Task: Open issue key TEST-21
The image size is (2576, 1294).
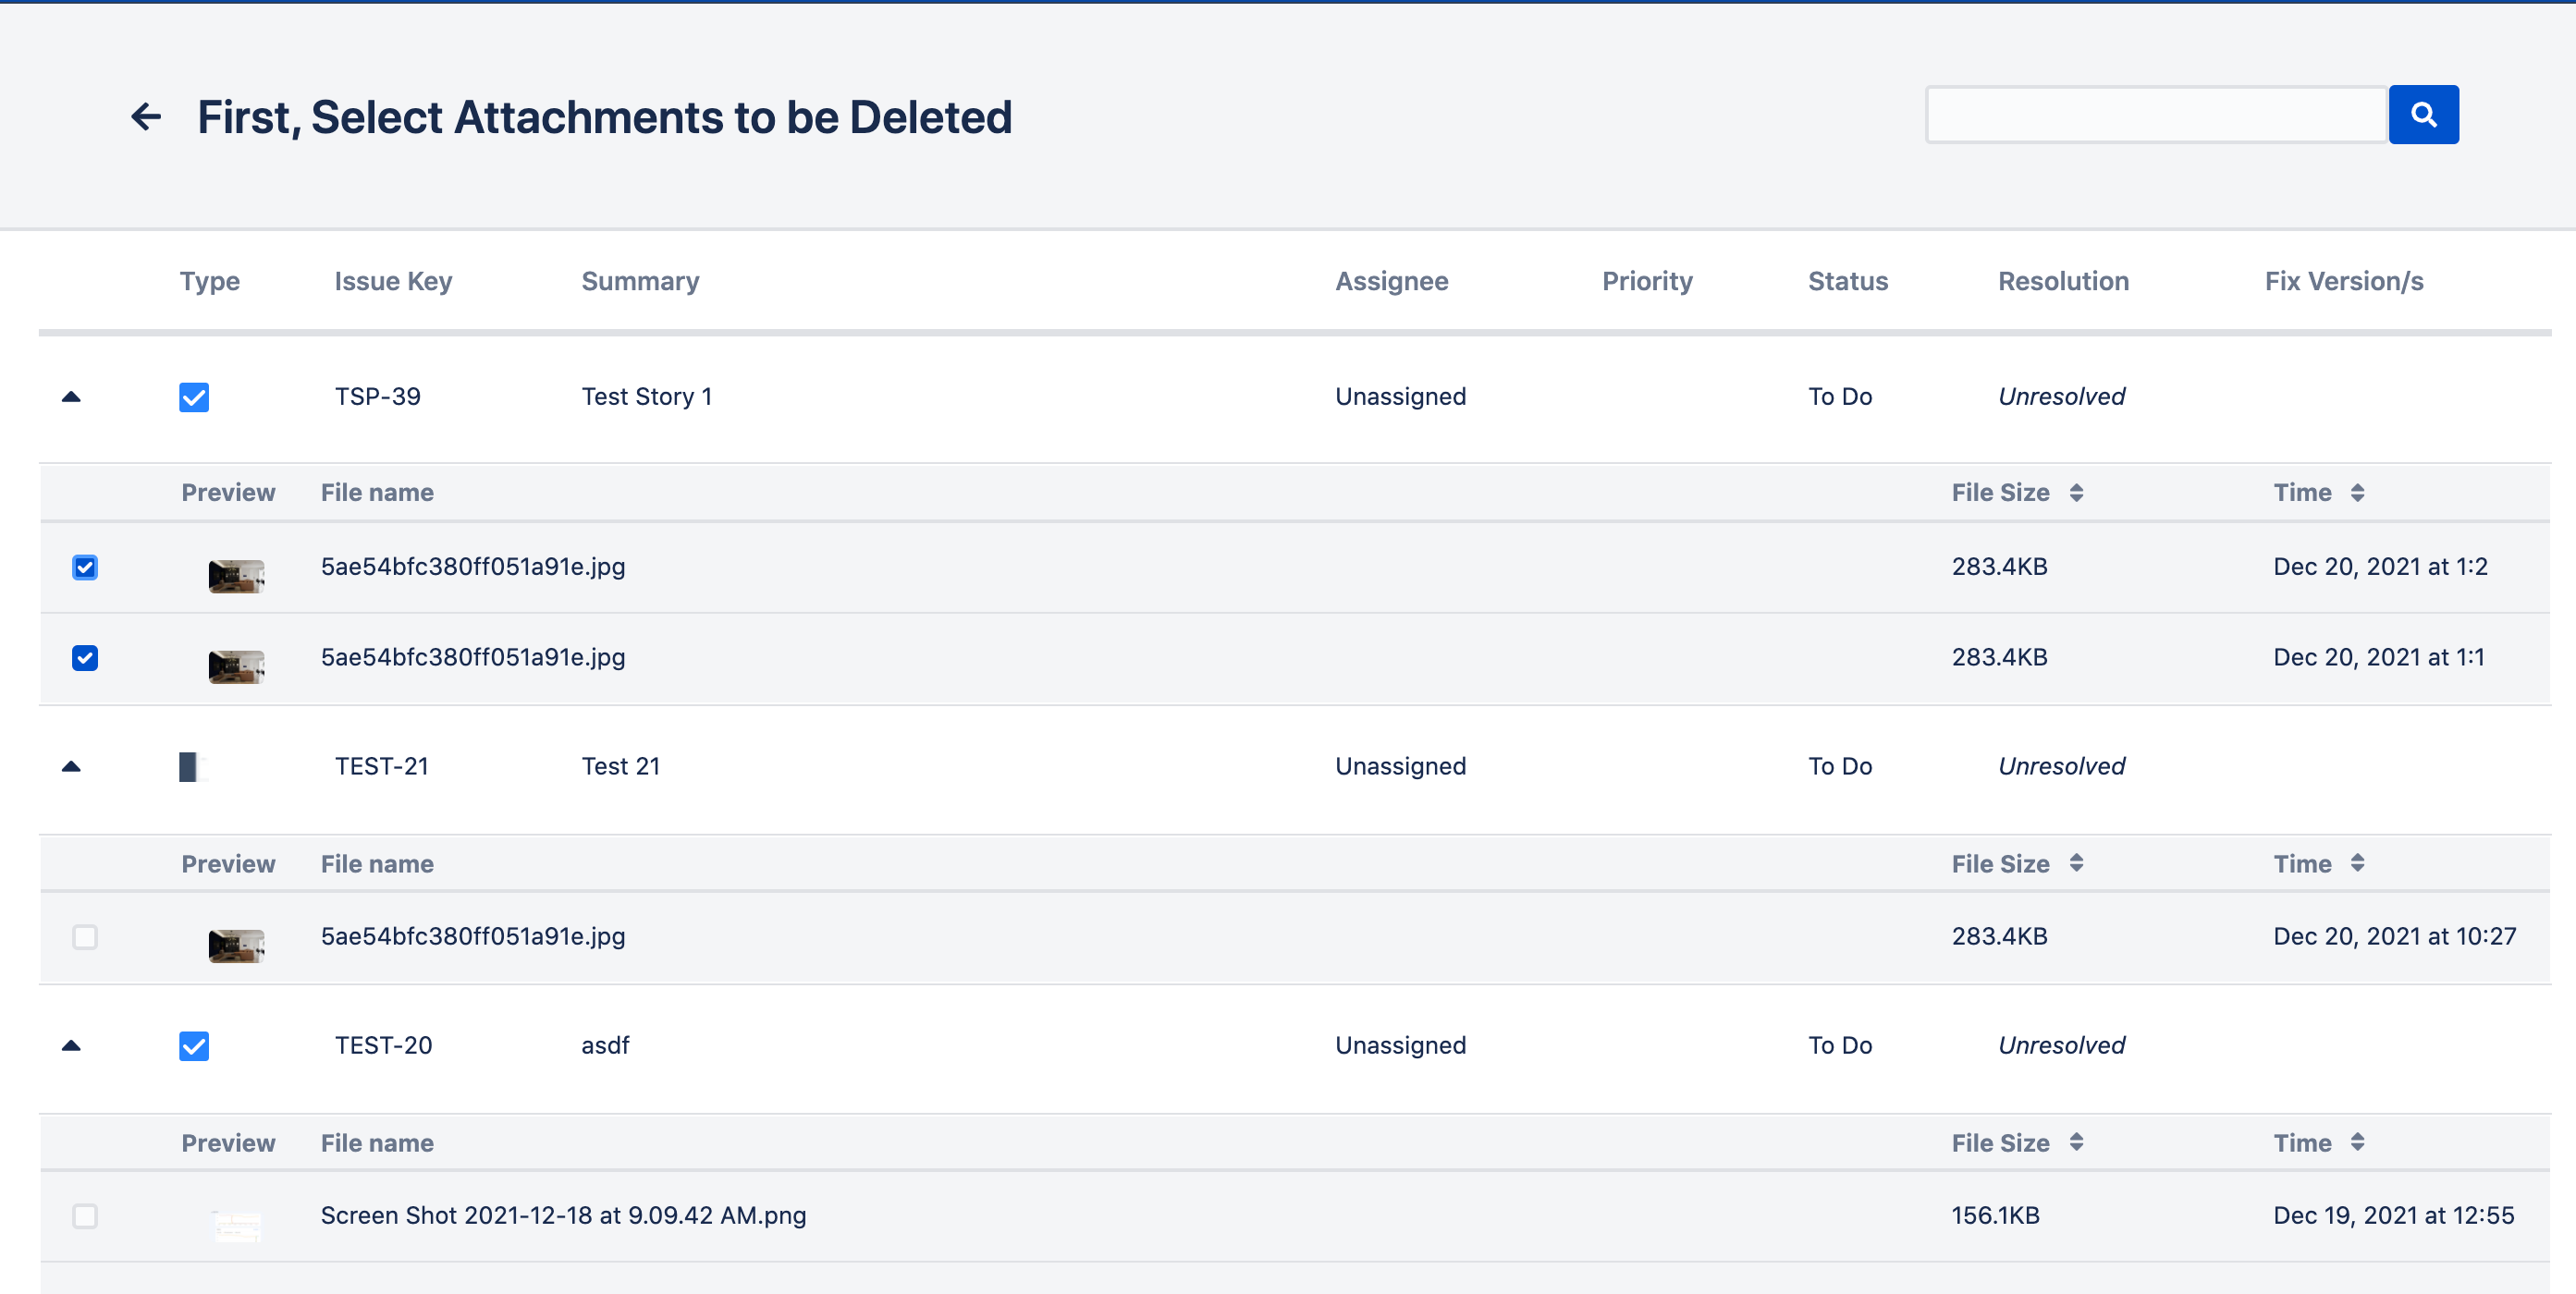Action: pyautogui.click(x=381, y=766)
